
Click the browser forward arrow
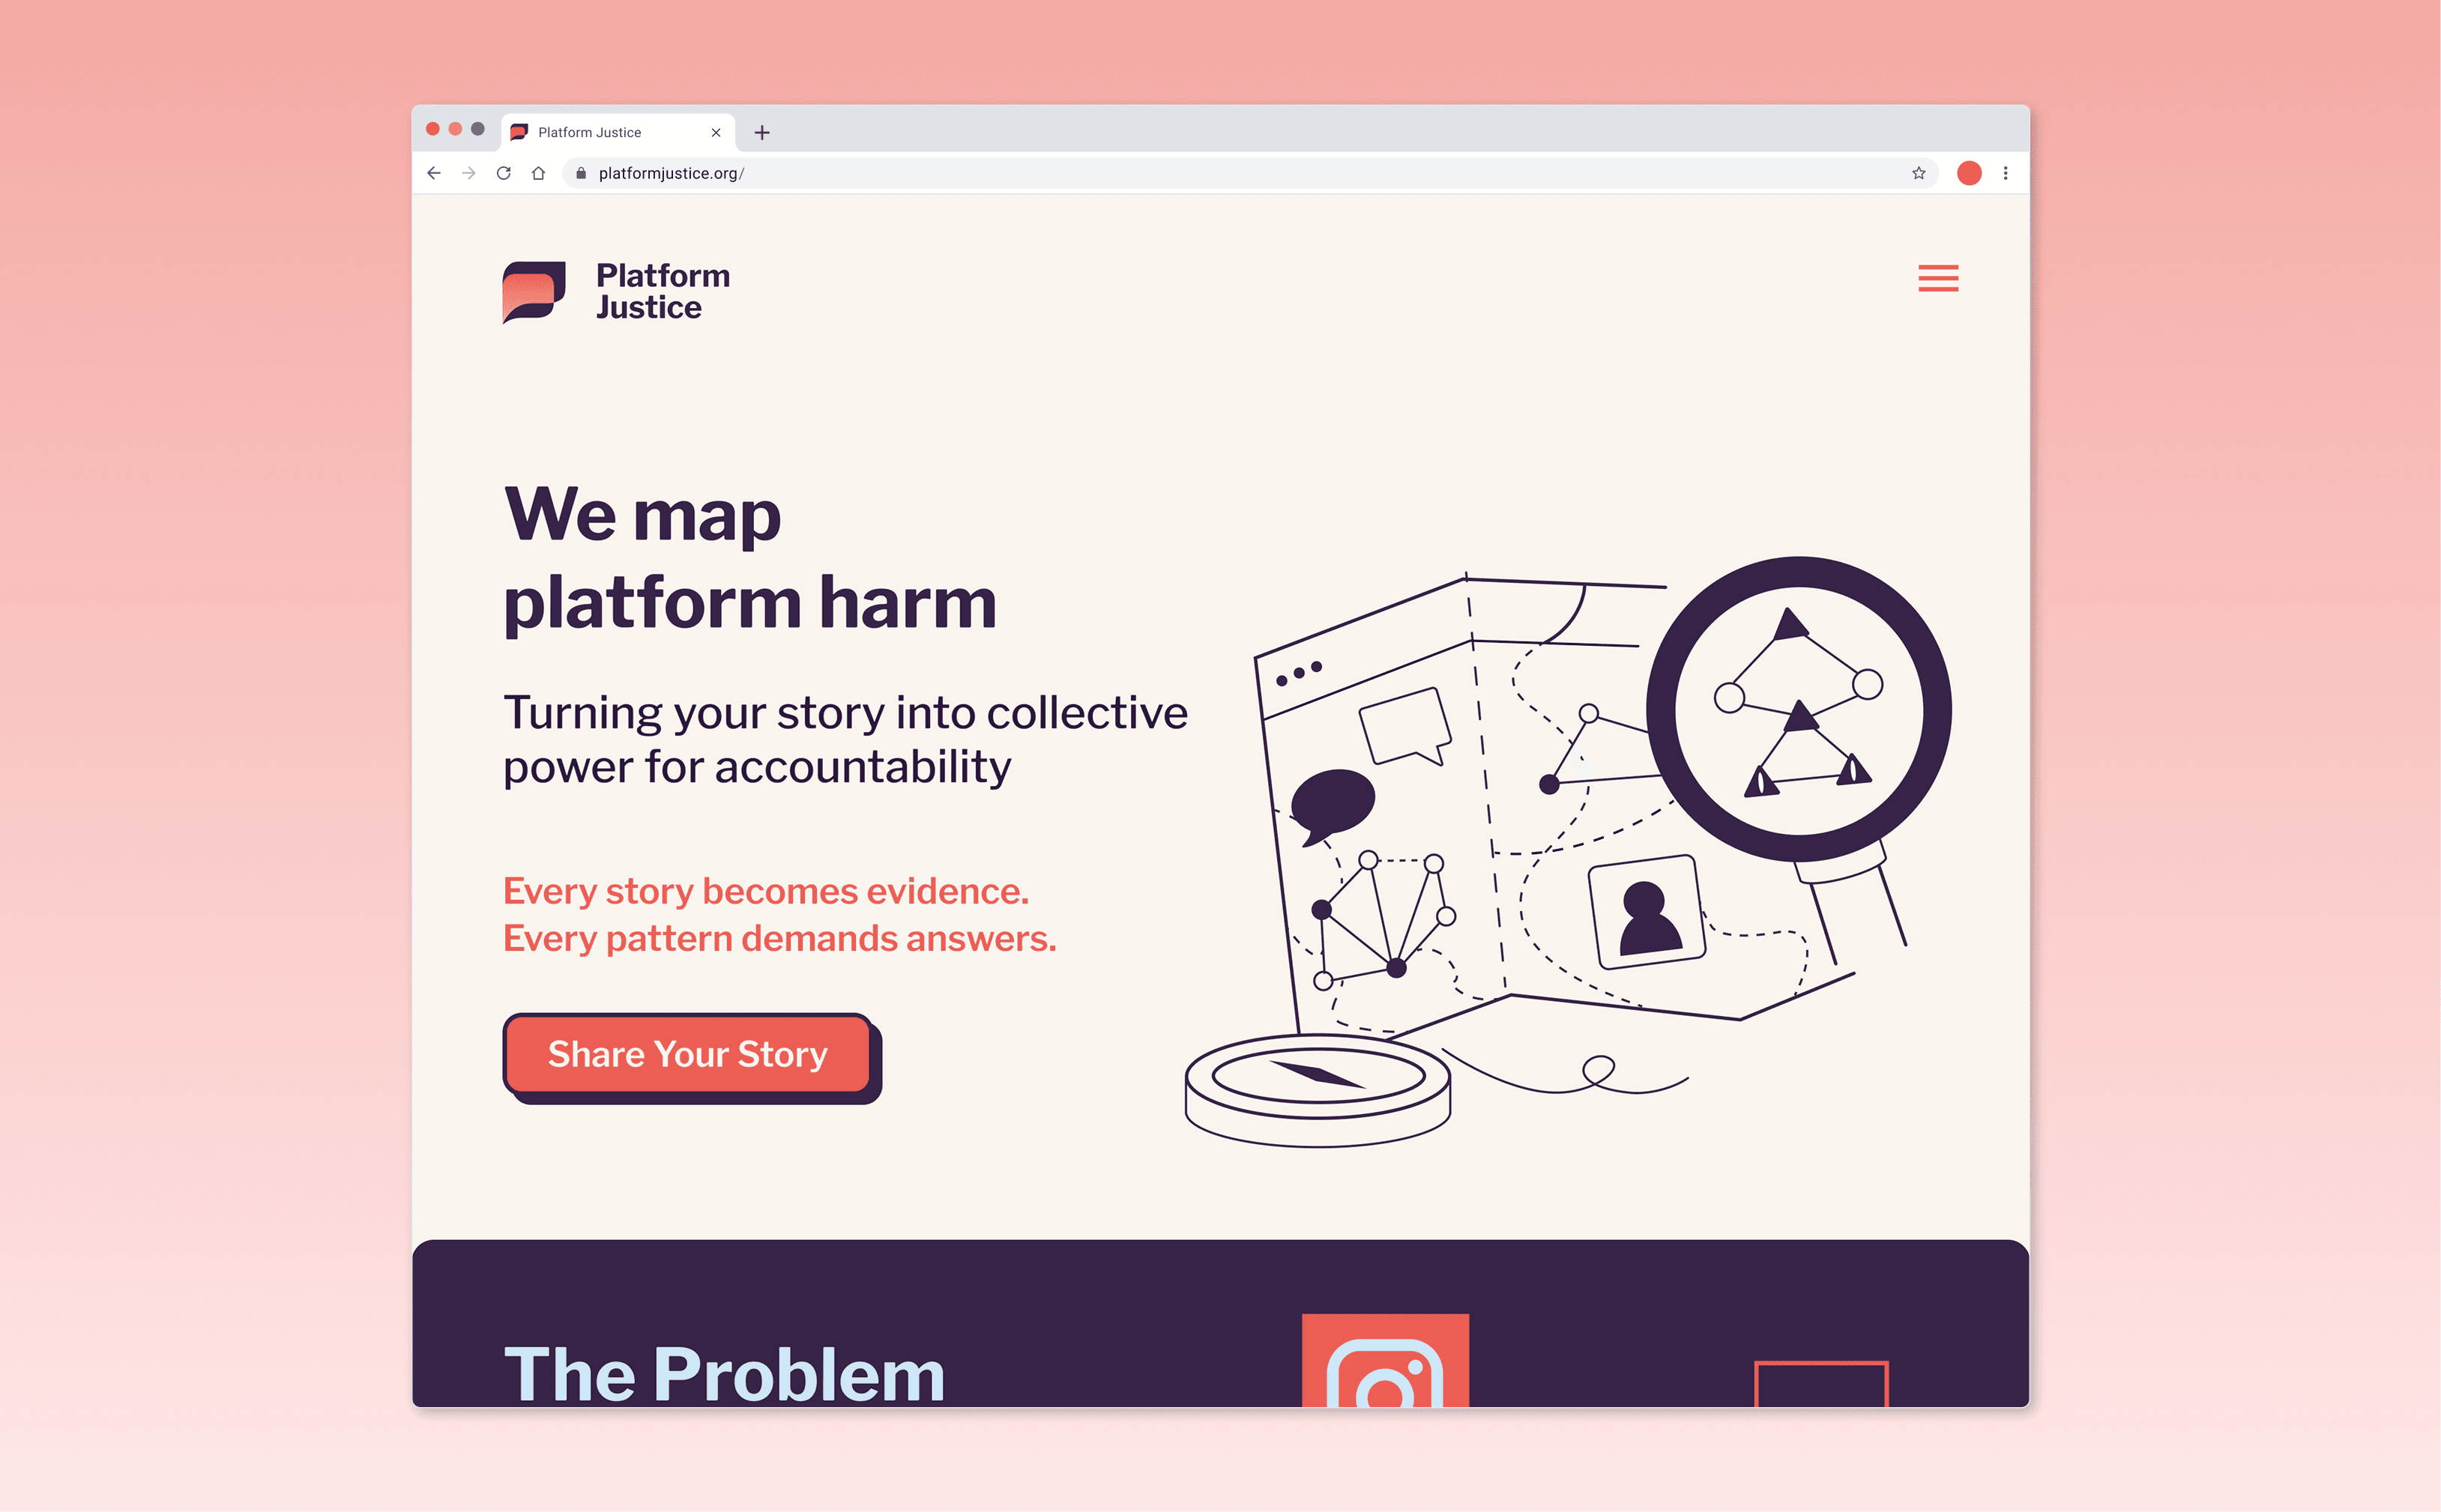(469, 173)
